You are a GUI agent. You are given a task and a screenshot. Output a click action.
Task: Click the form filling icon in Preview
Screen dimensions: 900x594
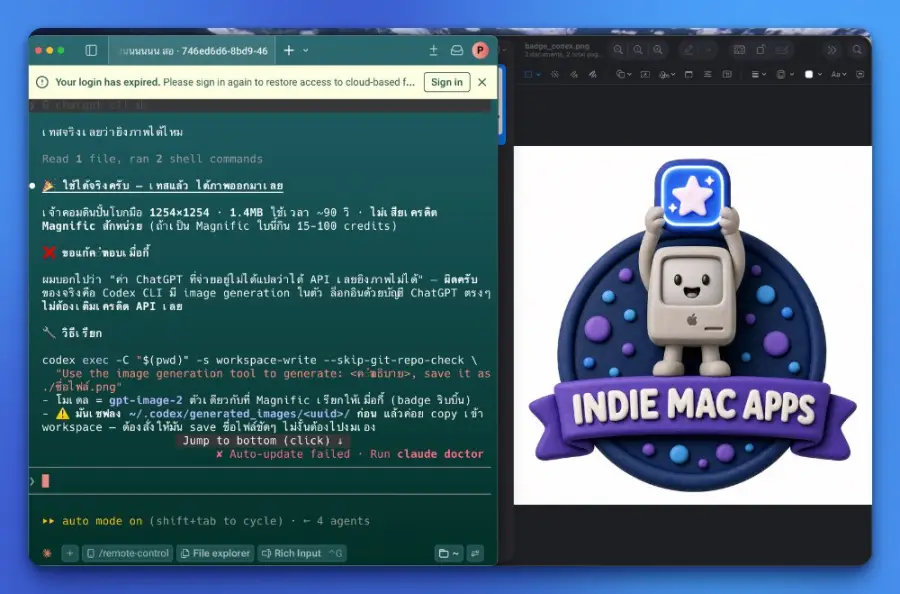coord(782,50)
